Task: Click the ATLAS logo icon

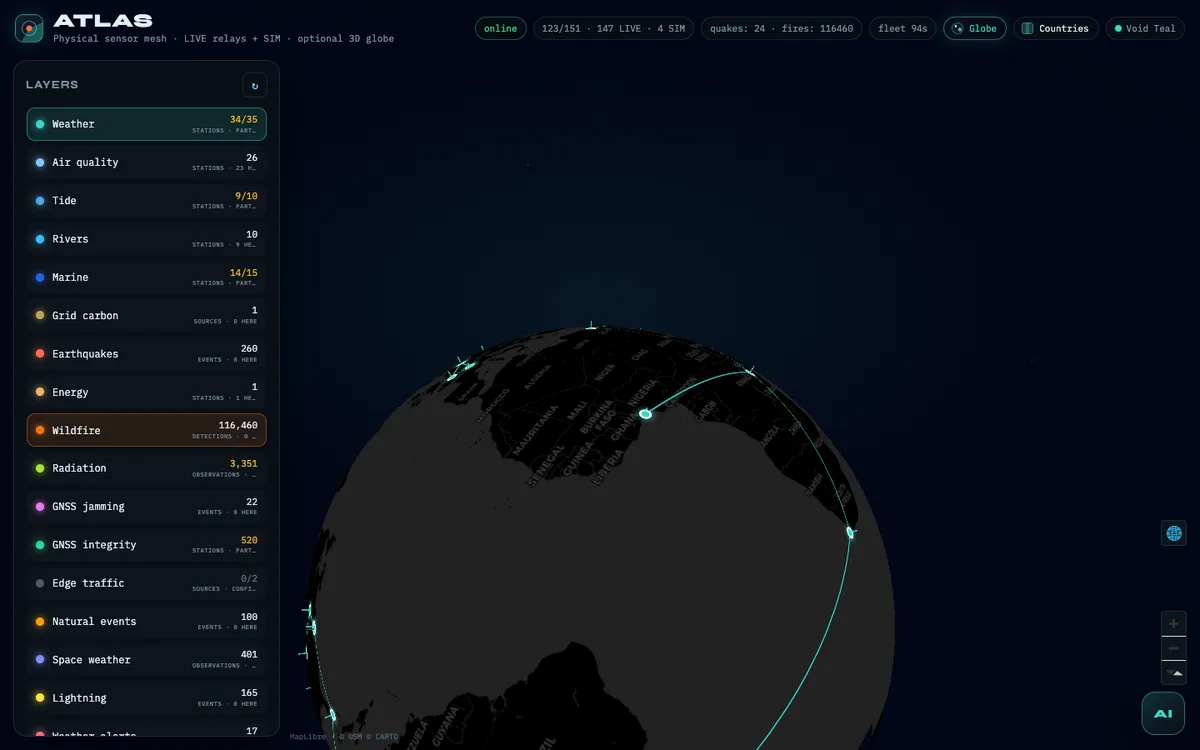Action: click(29, 28)
